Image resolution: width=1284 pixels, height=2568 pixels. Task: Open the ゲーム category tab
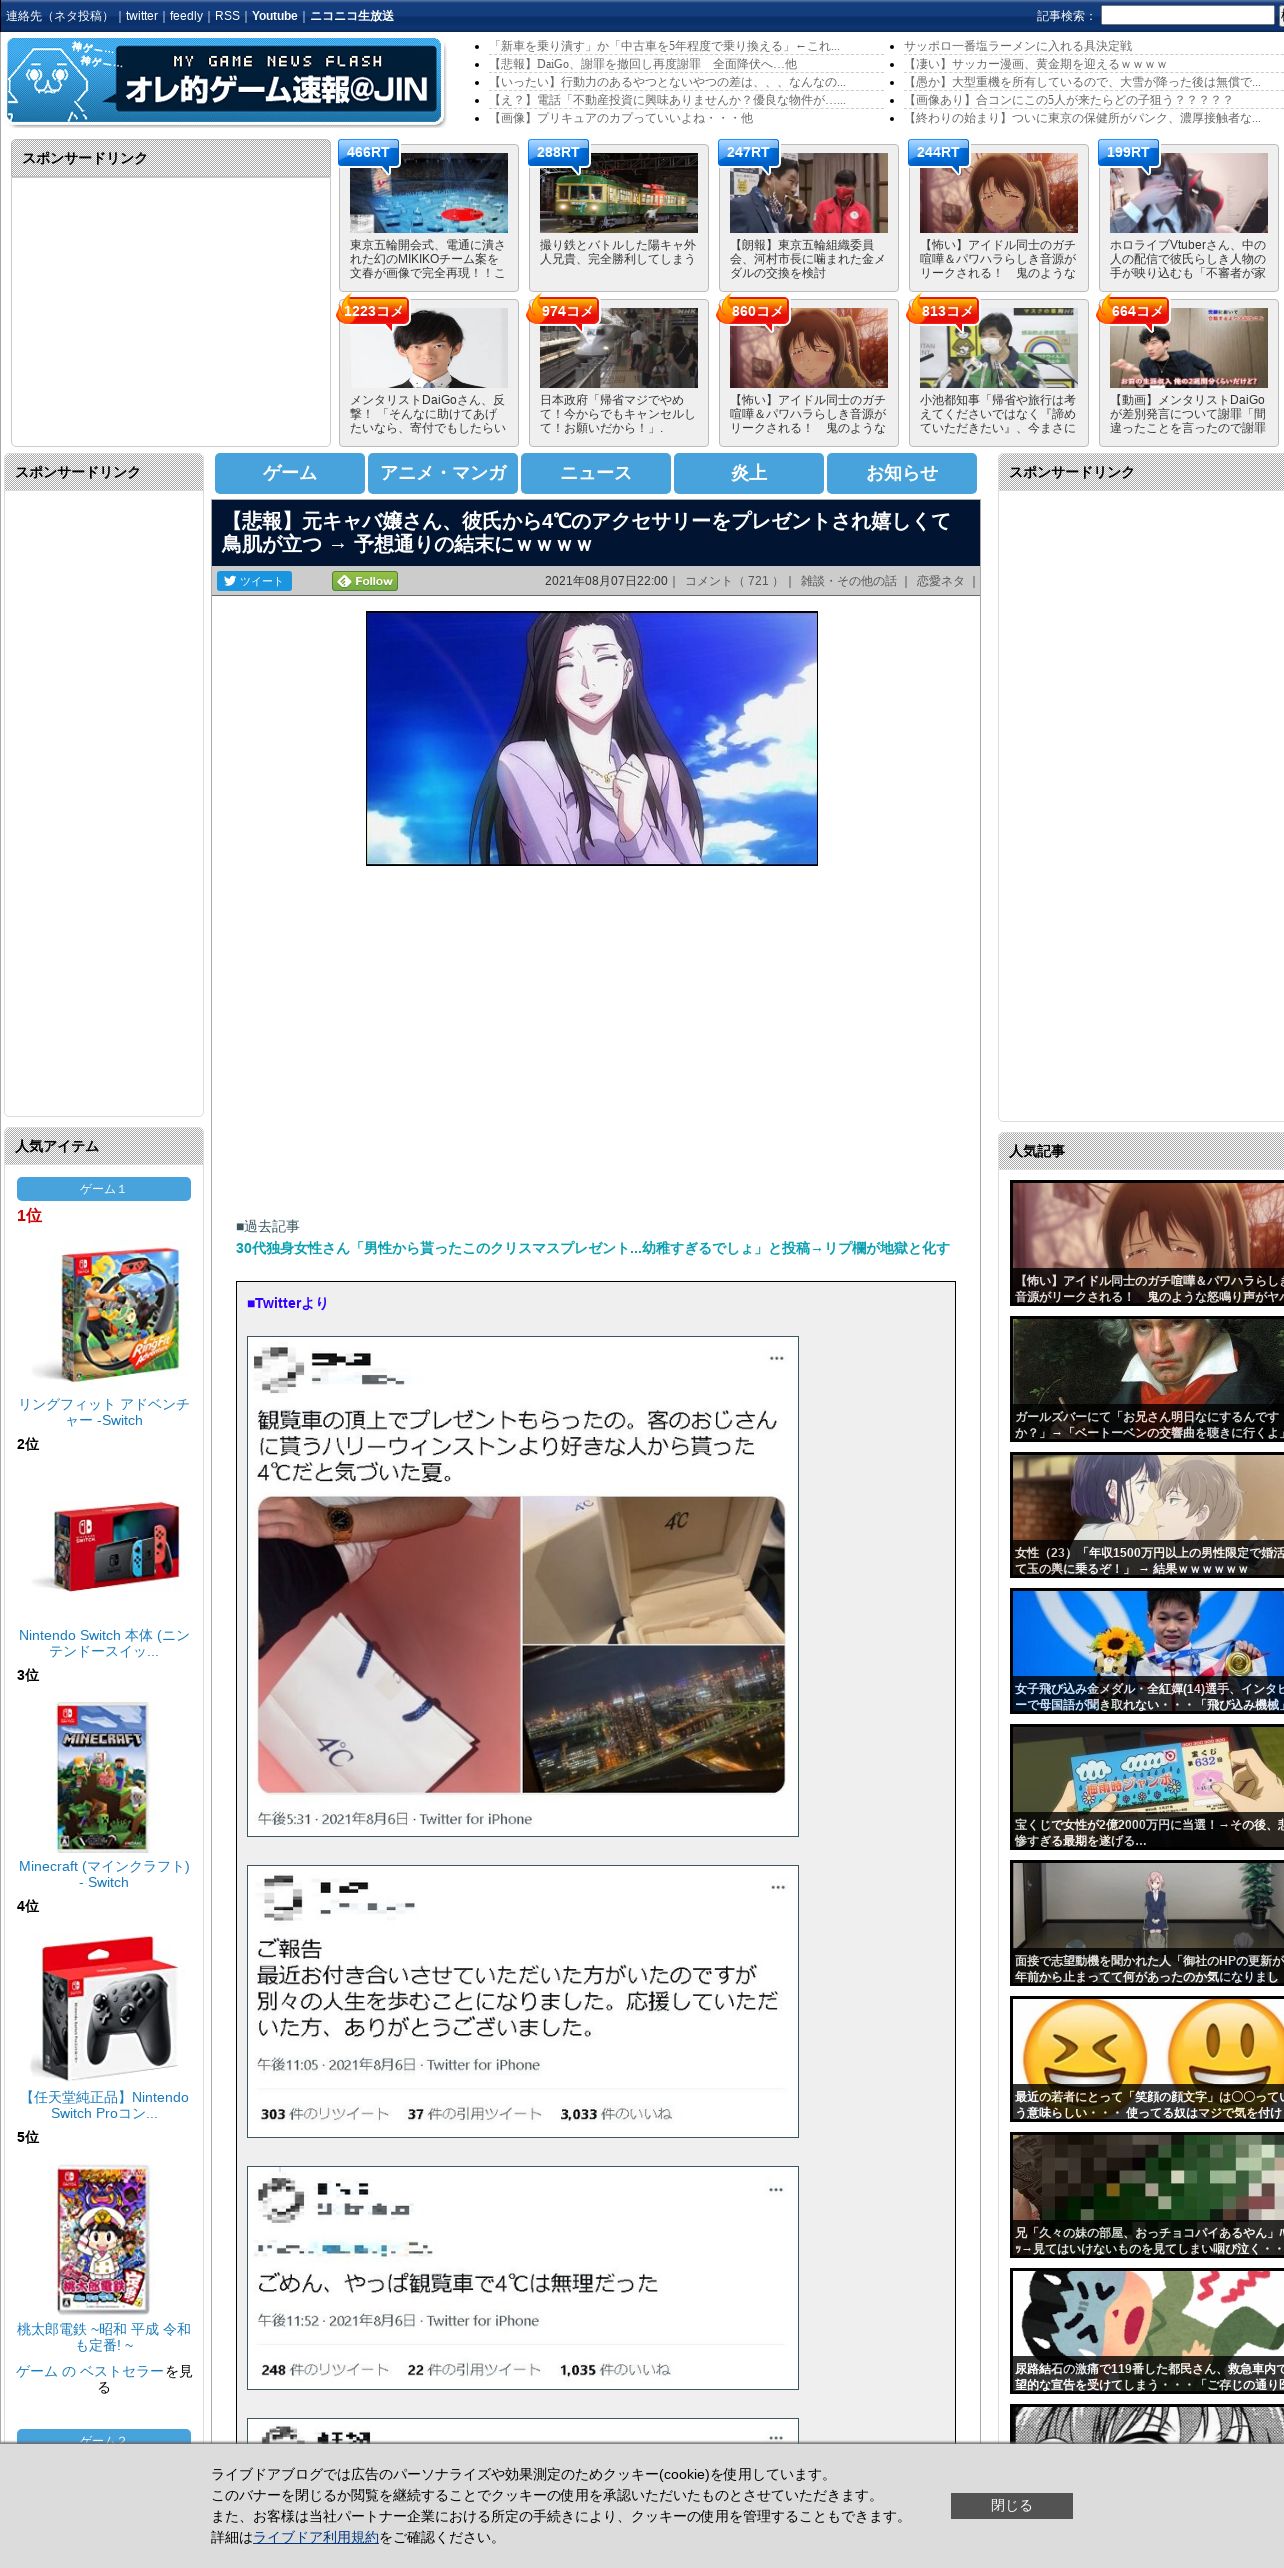pos(290,473)
